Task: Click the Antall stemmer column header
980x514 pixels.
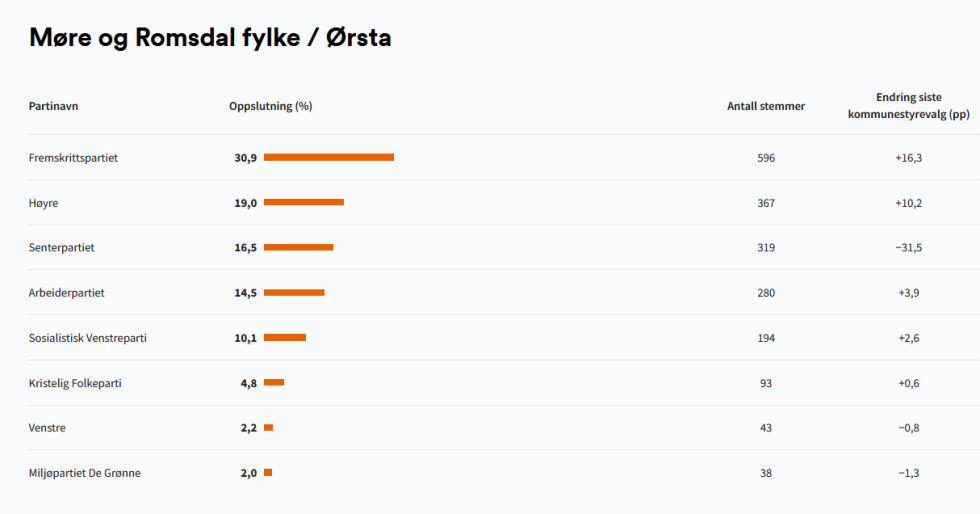Action: pyautogui.click(x=766, y=106)
